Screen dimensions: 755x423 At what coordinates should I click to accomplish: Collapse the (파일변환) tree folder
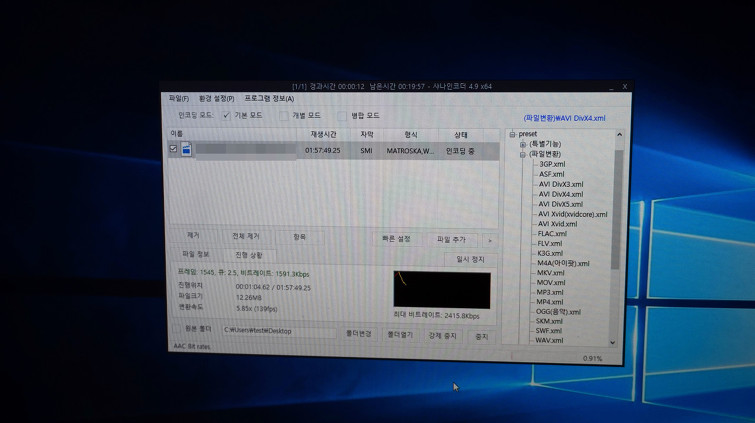(522, 155)
